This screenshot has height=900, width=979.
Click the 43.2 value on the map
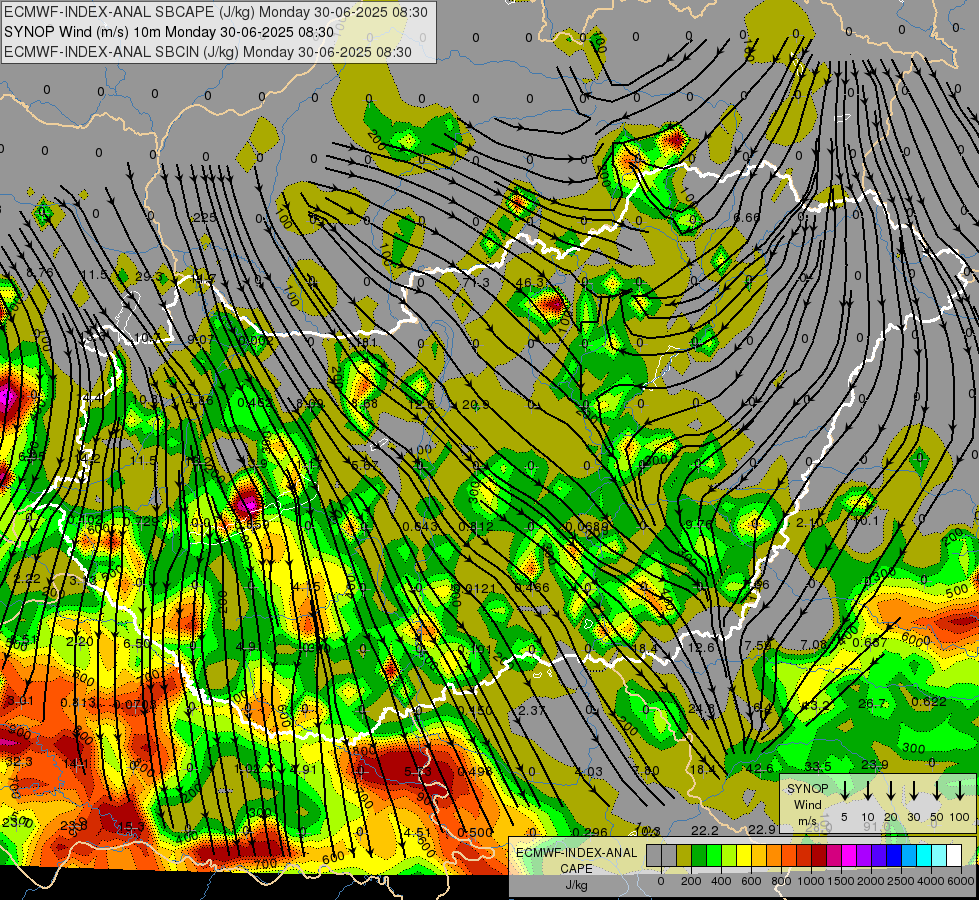815,705
